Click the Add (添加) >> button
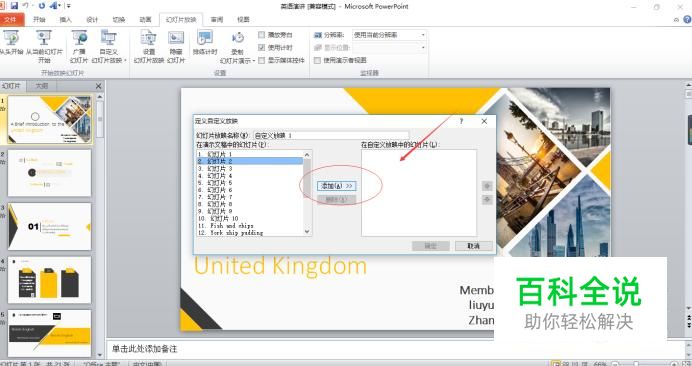Viewport: 692px width, 366px height. pos(336,186)
